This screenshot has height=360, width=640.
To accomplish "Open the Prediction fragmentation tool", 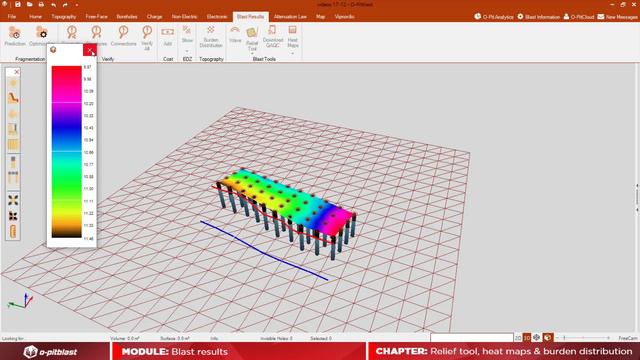I will [x=15, y=36].
